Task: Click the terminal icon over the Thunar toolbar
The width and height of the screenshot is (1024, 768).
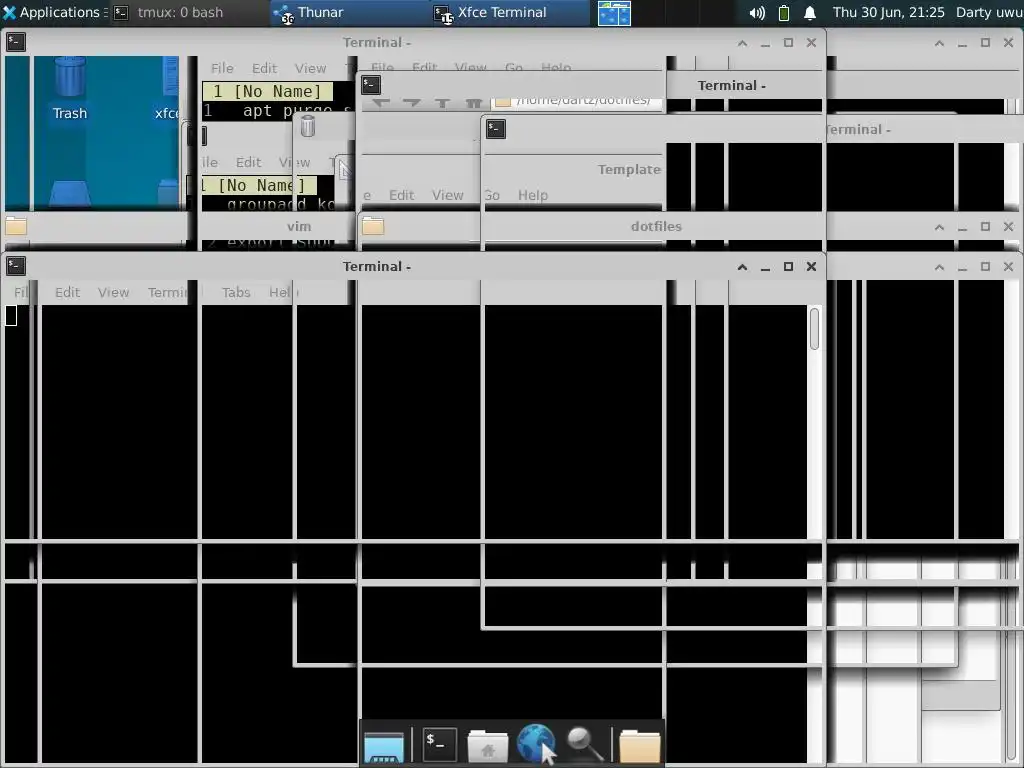Action: 371,84
